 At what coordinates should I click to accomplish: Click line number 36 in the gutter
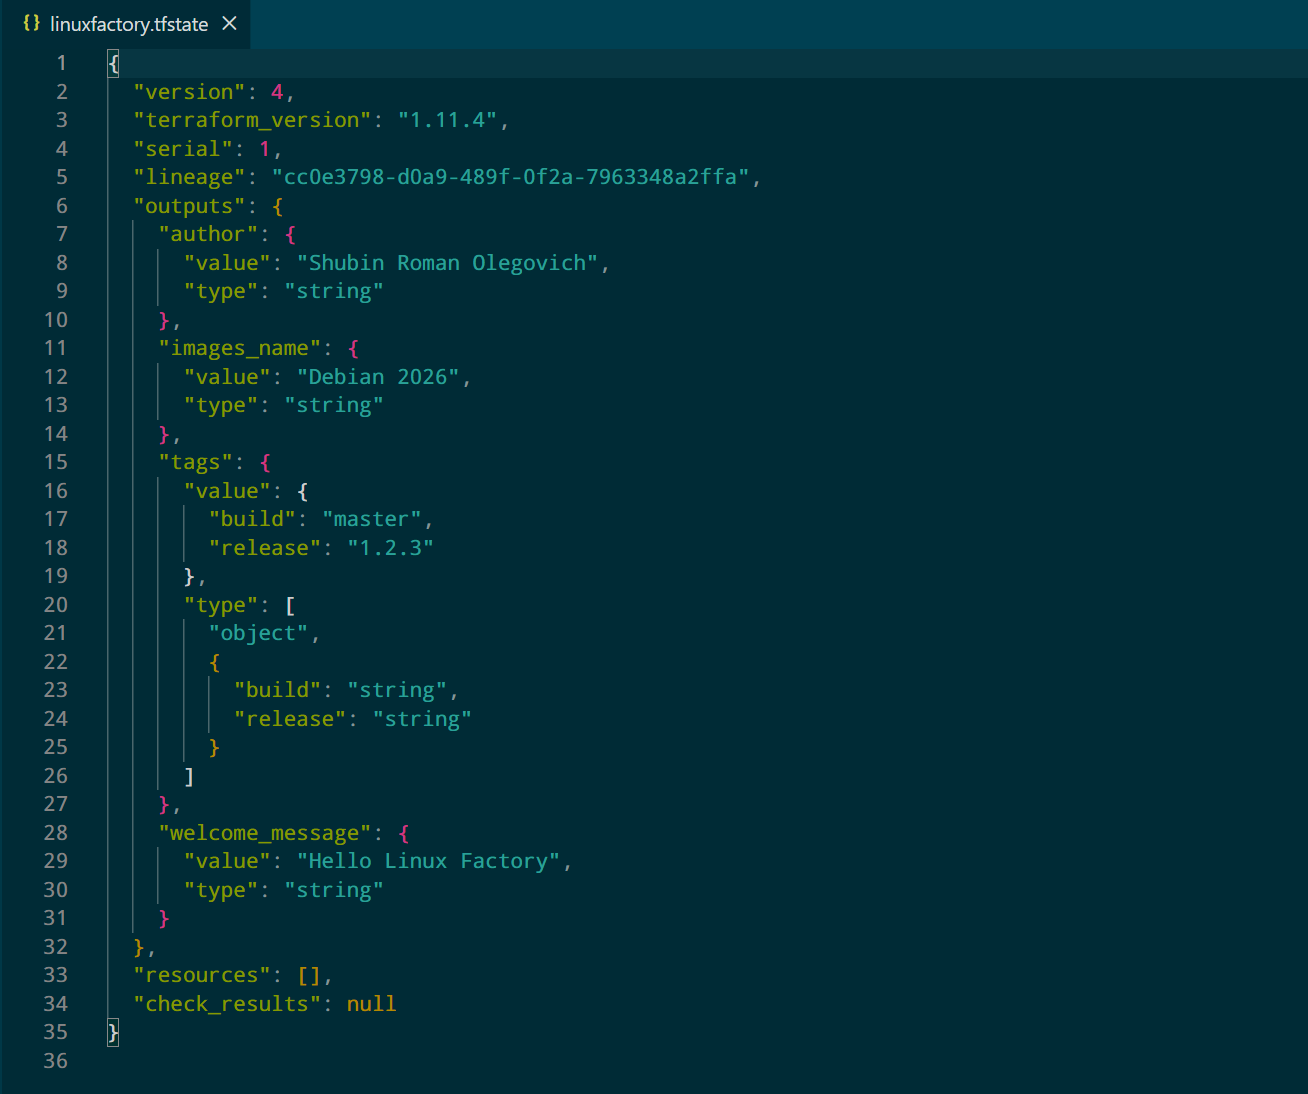coord(56,1061)
